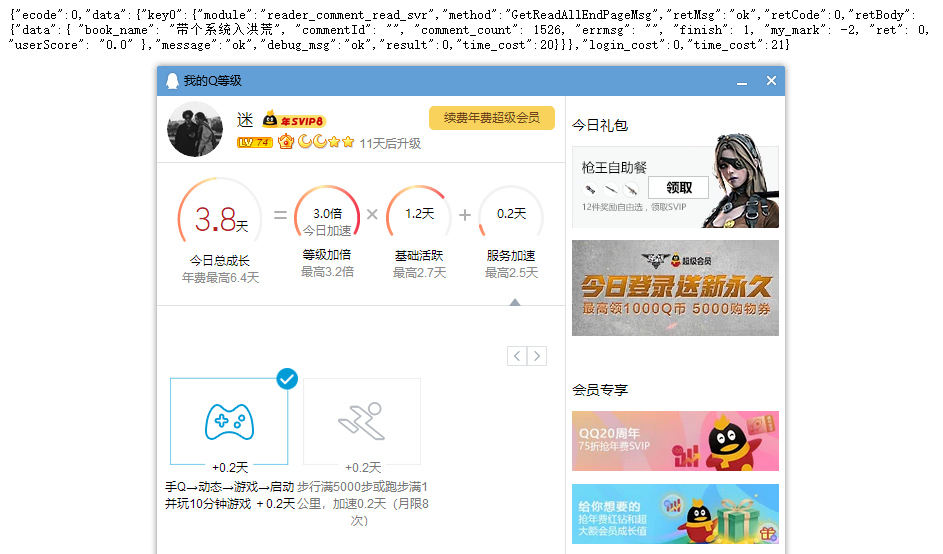This screenshot has width=943, height=554.
Task: Click the third gun icon in gift
Action: 631,189
